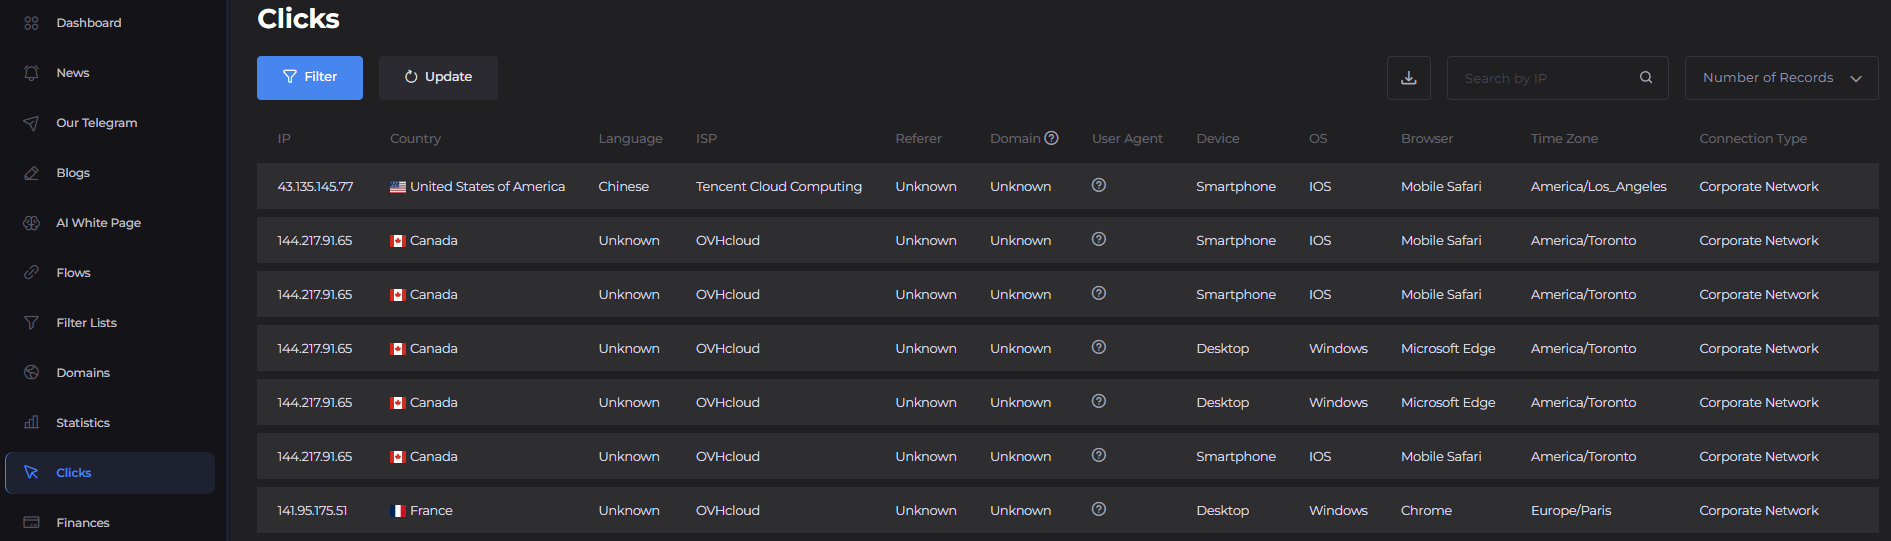1891x541 pixels.
Task: Expand the Number of Records dropdown
Action: (x=1781, y=78)
